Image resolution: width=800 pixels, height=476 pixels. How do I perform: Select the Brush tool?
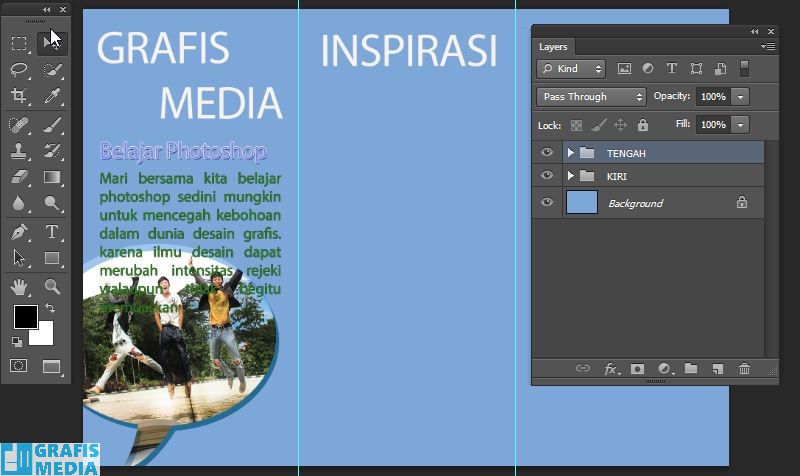tap(52, 125)
